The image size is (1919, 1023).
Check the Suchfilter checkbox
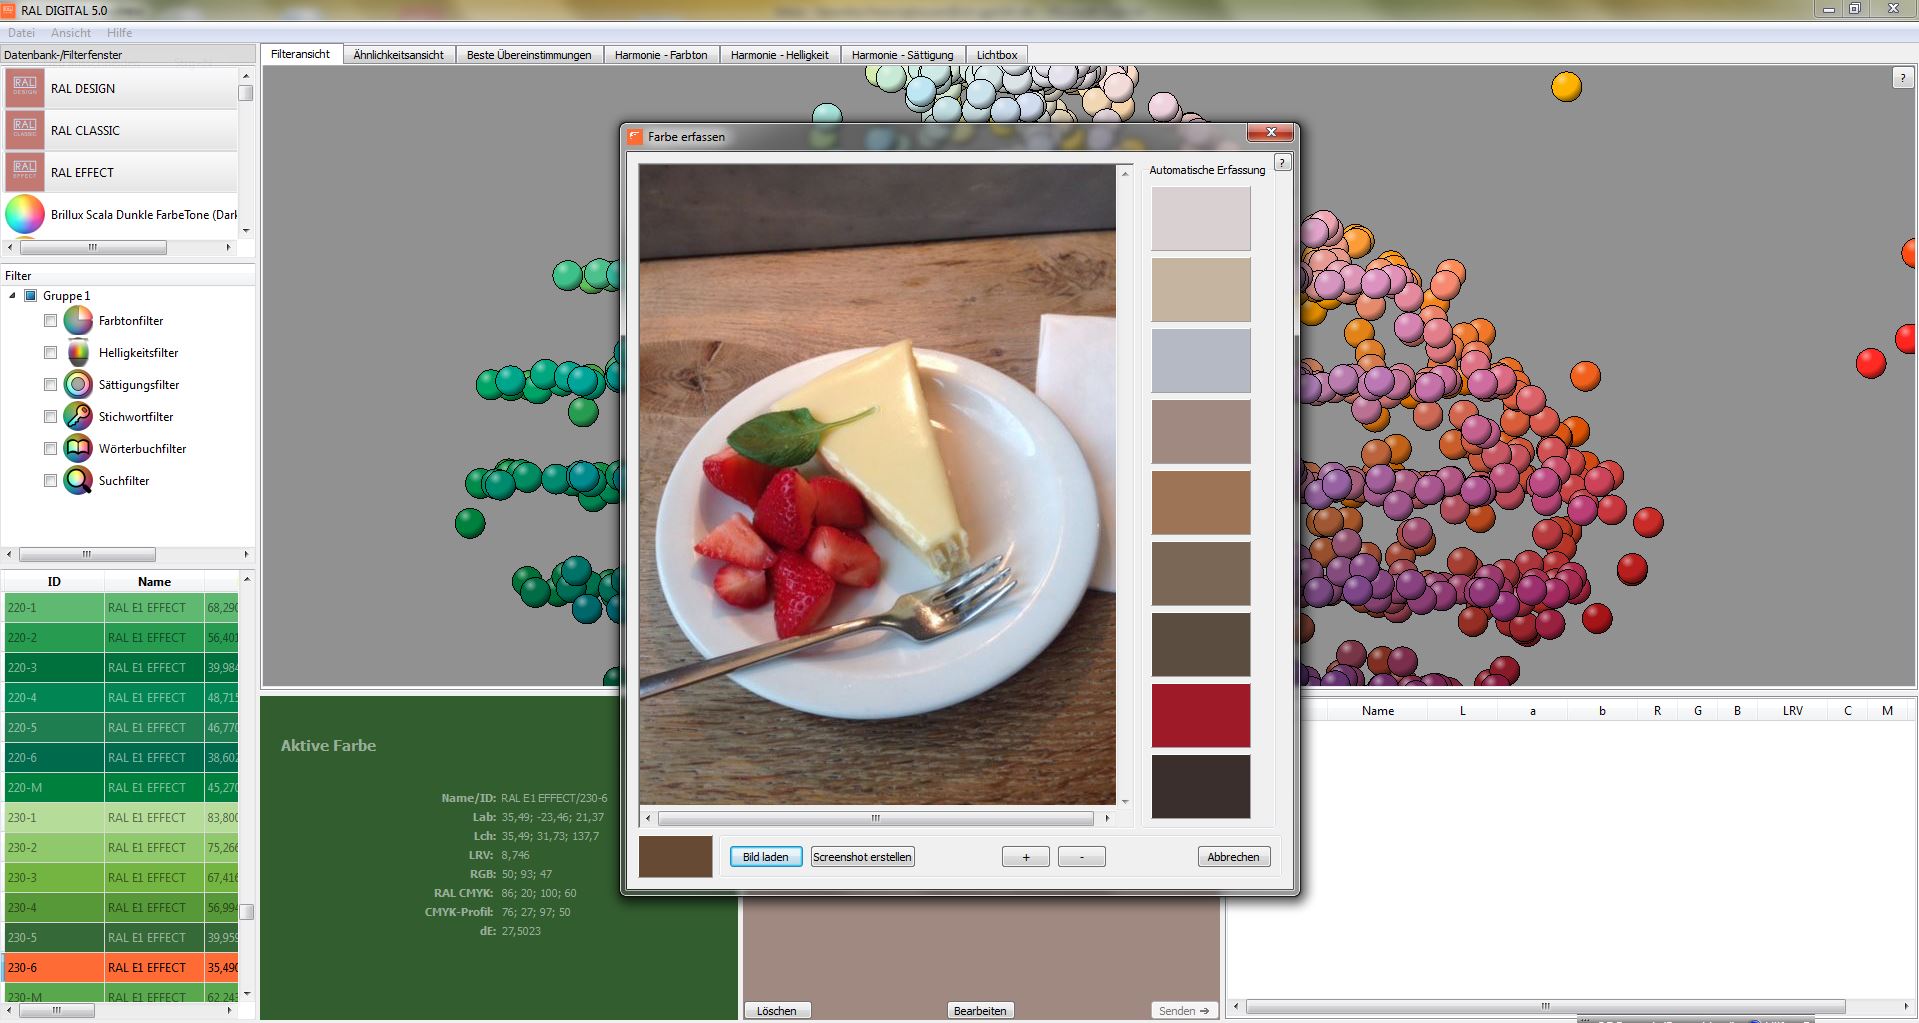(x=50, y=481)
